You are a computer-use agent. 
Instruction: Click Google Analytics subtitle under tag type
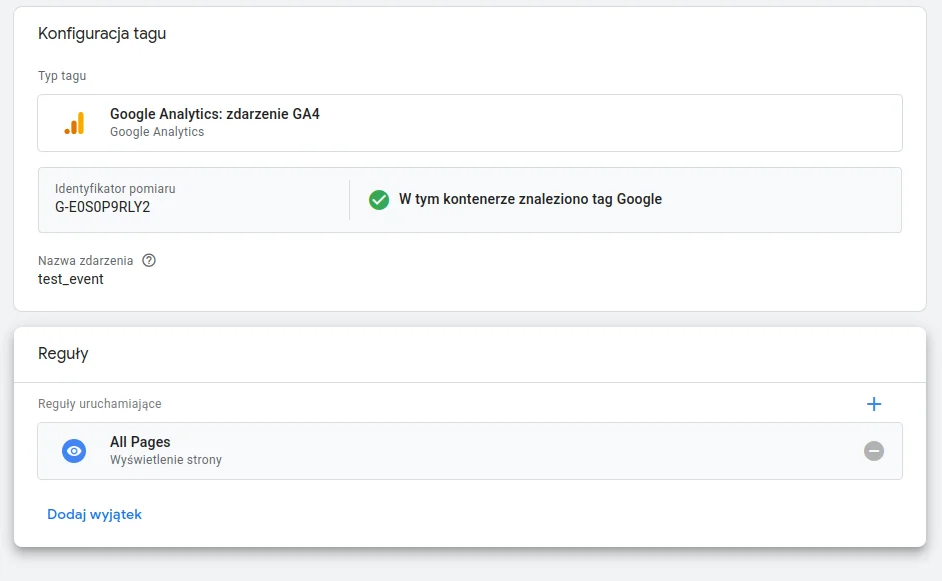157,132
